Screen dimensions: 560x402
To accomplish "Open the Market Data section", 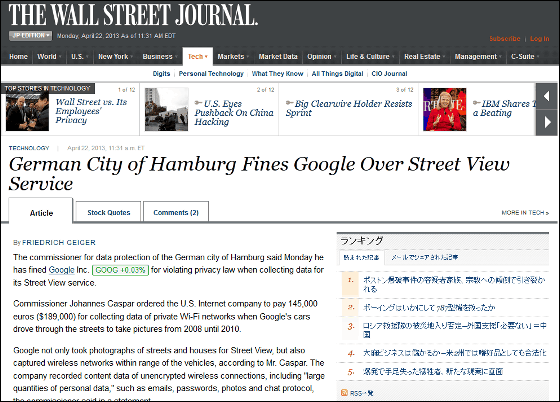I will click(x=278, y=56).
